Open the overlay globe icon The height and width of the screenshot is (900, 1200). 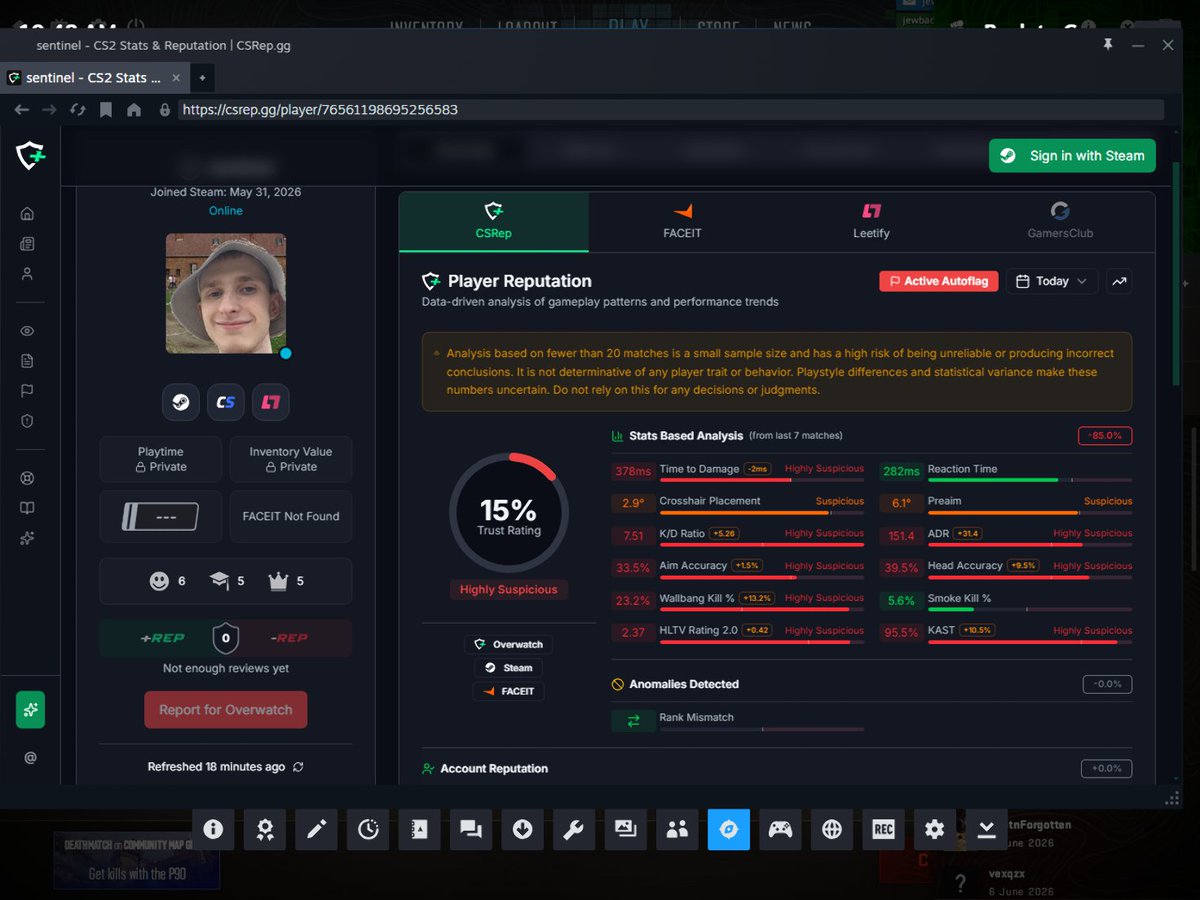pos(832,829)
